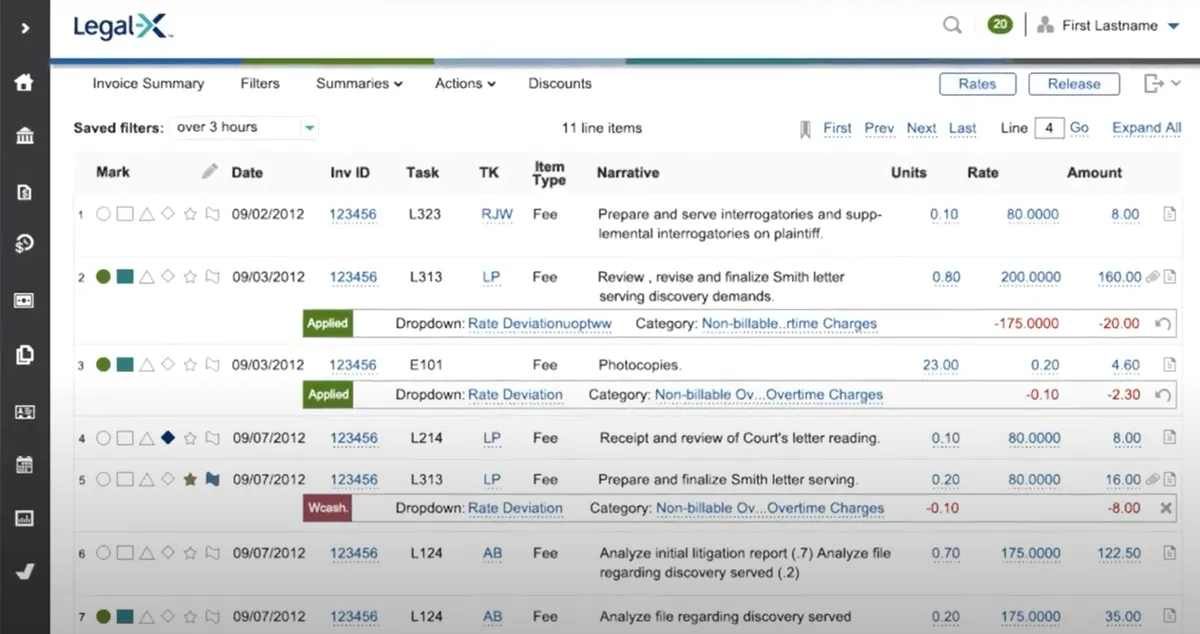Open Non-billable..rtime Charges category on row 2
Image resolution: width=1200 pixels, height=634 pixels.
point(789,324)
